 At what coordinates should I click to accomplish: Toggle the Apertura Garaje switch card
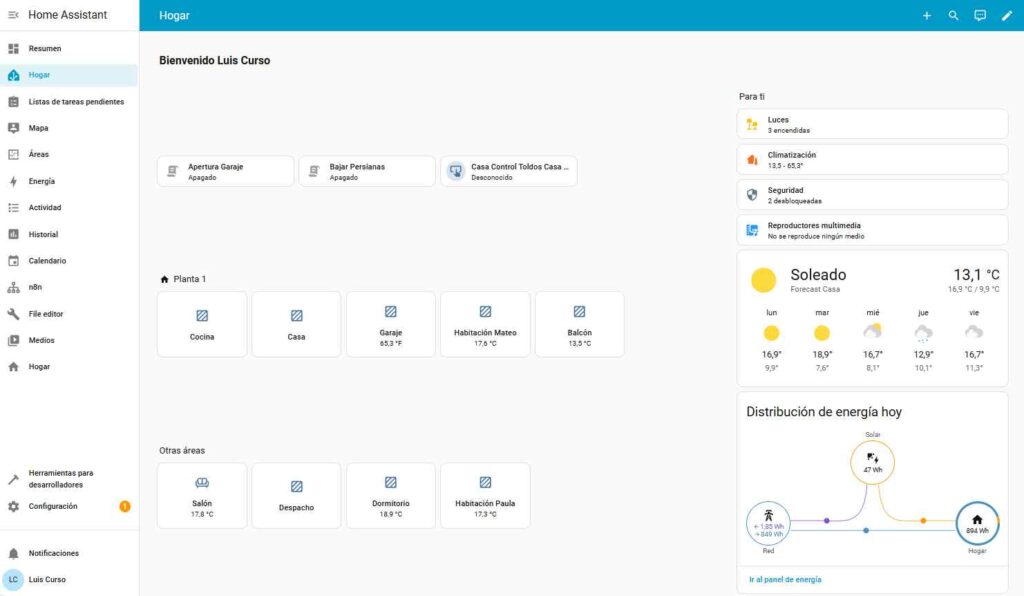pyautogui.click(x=225, y=171)
